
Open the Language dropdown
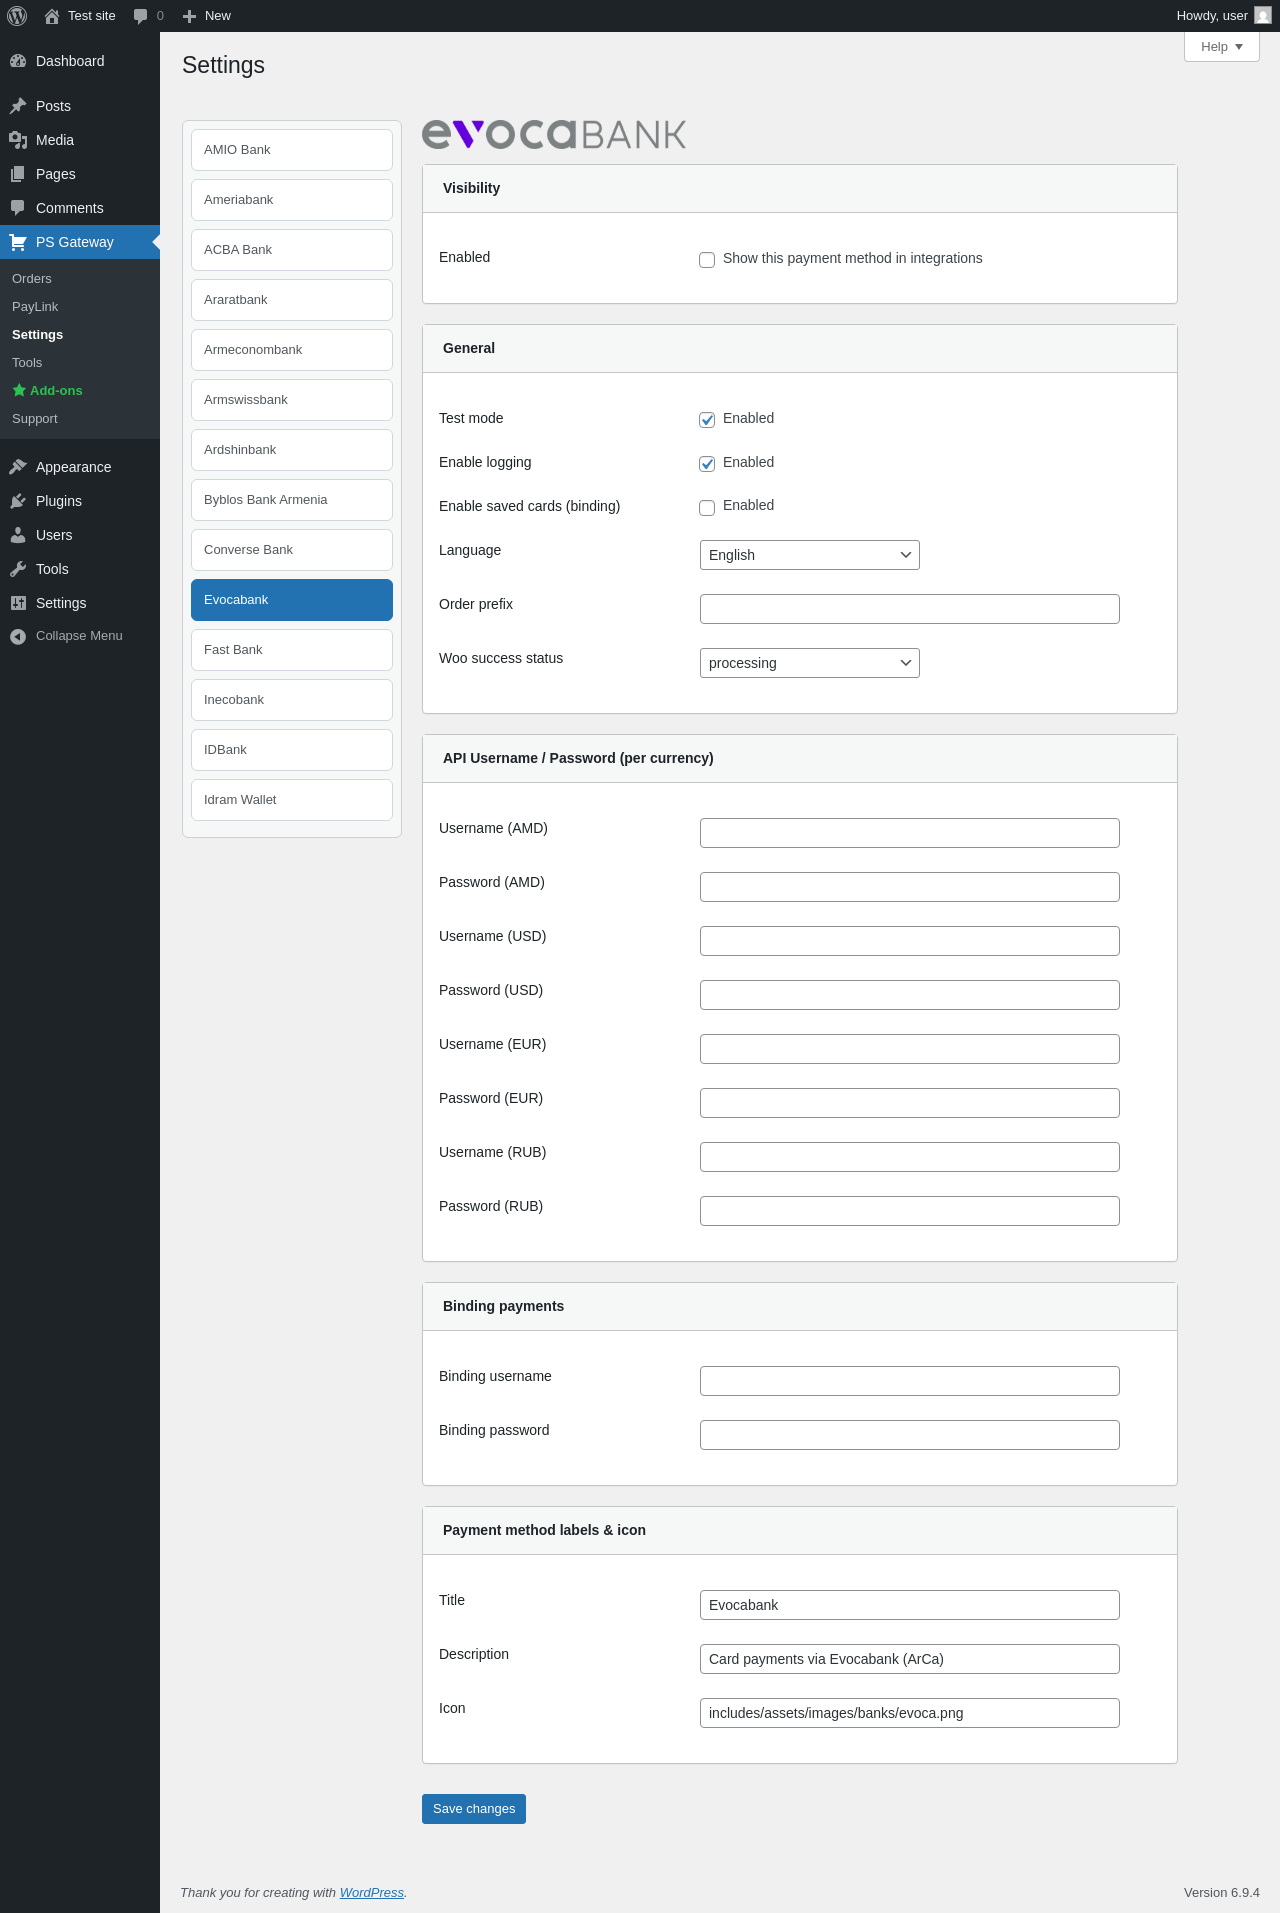pos(809,555)
